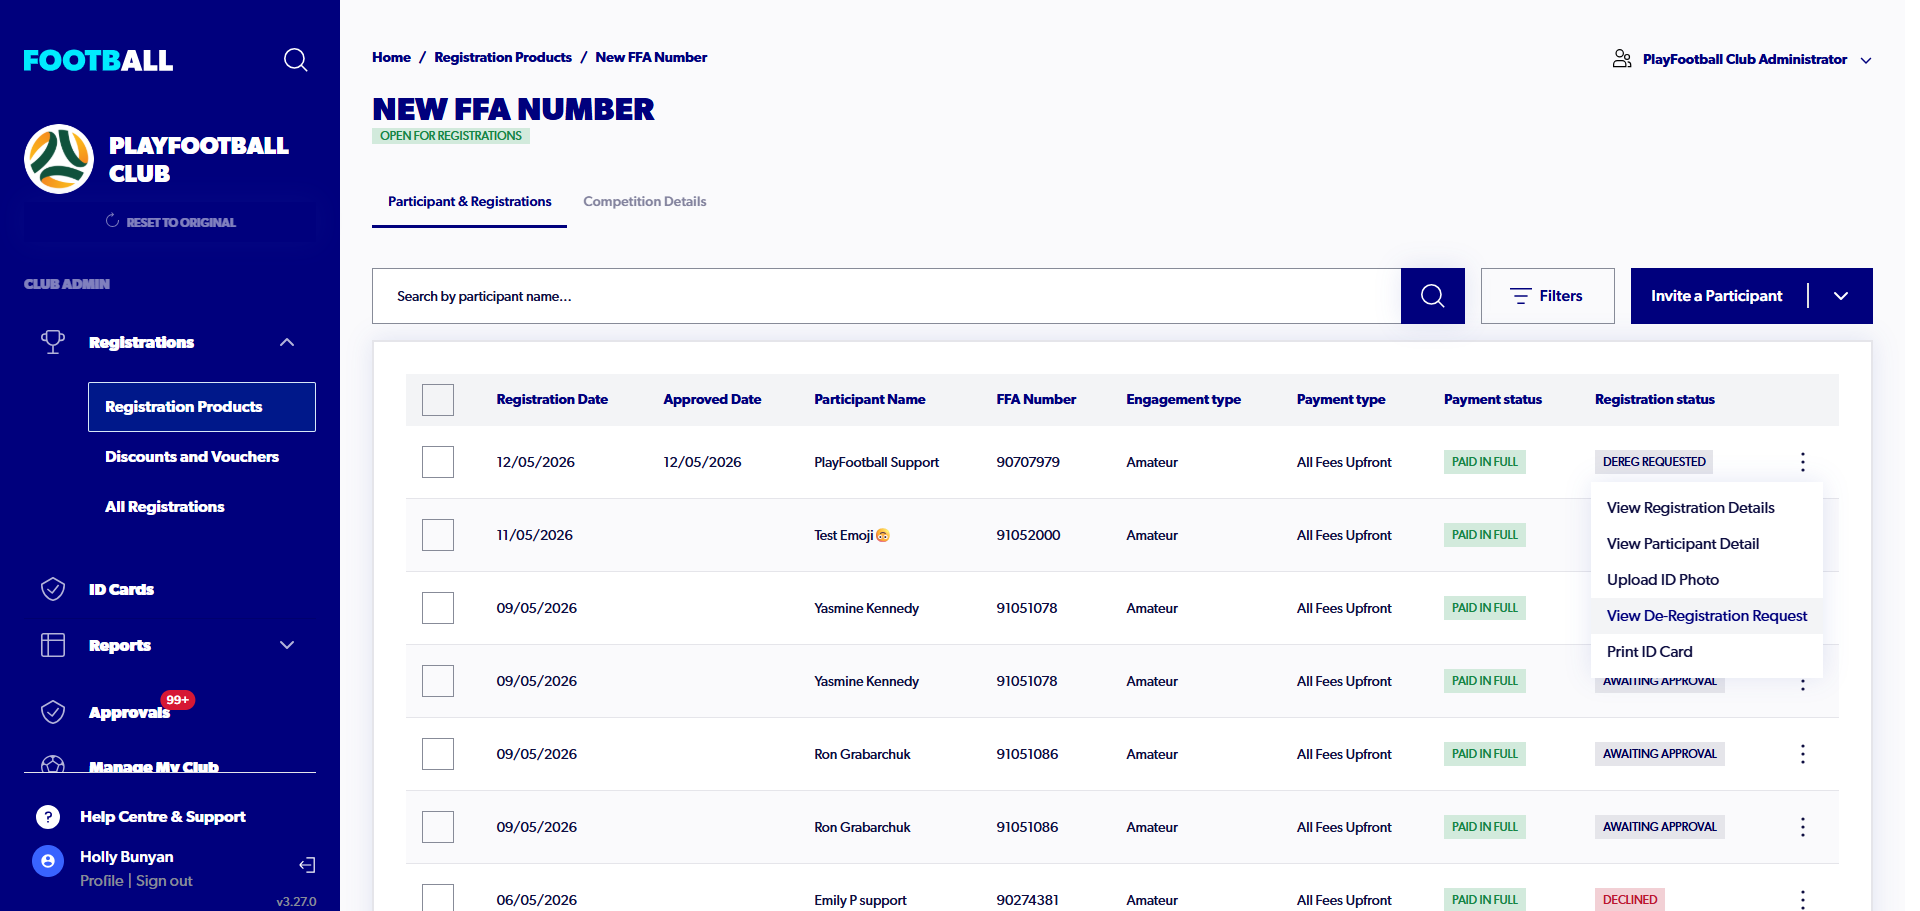Click the Approvals shield icon

pyautogui.click(x=53, y=712)
